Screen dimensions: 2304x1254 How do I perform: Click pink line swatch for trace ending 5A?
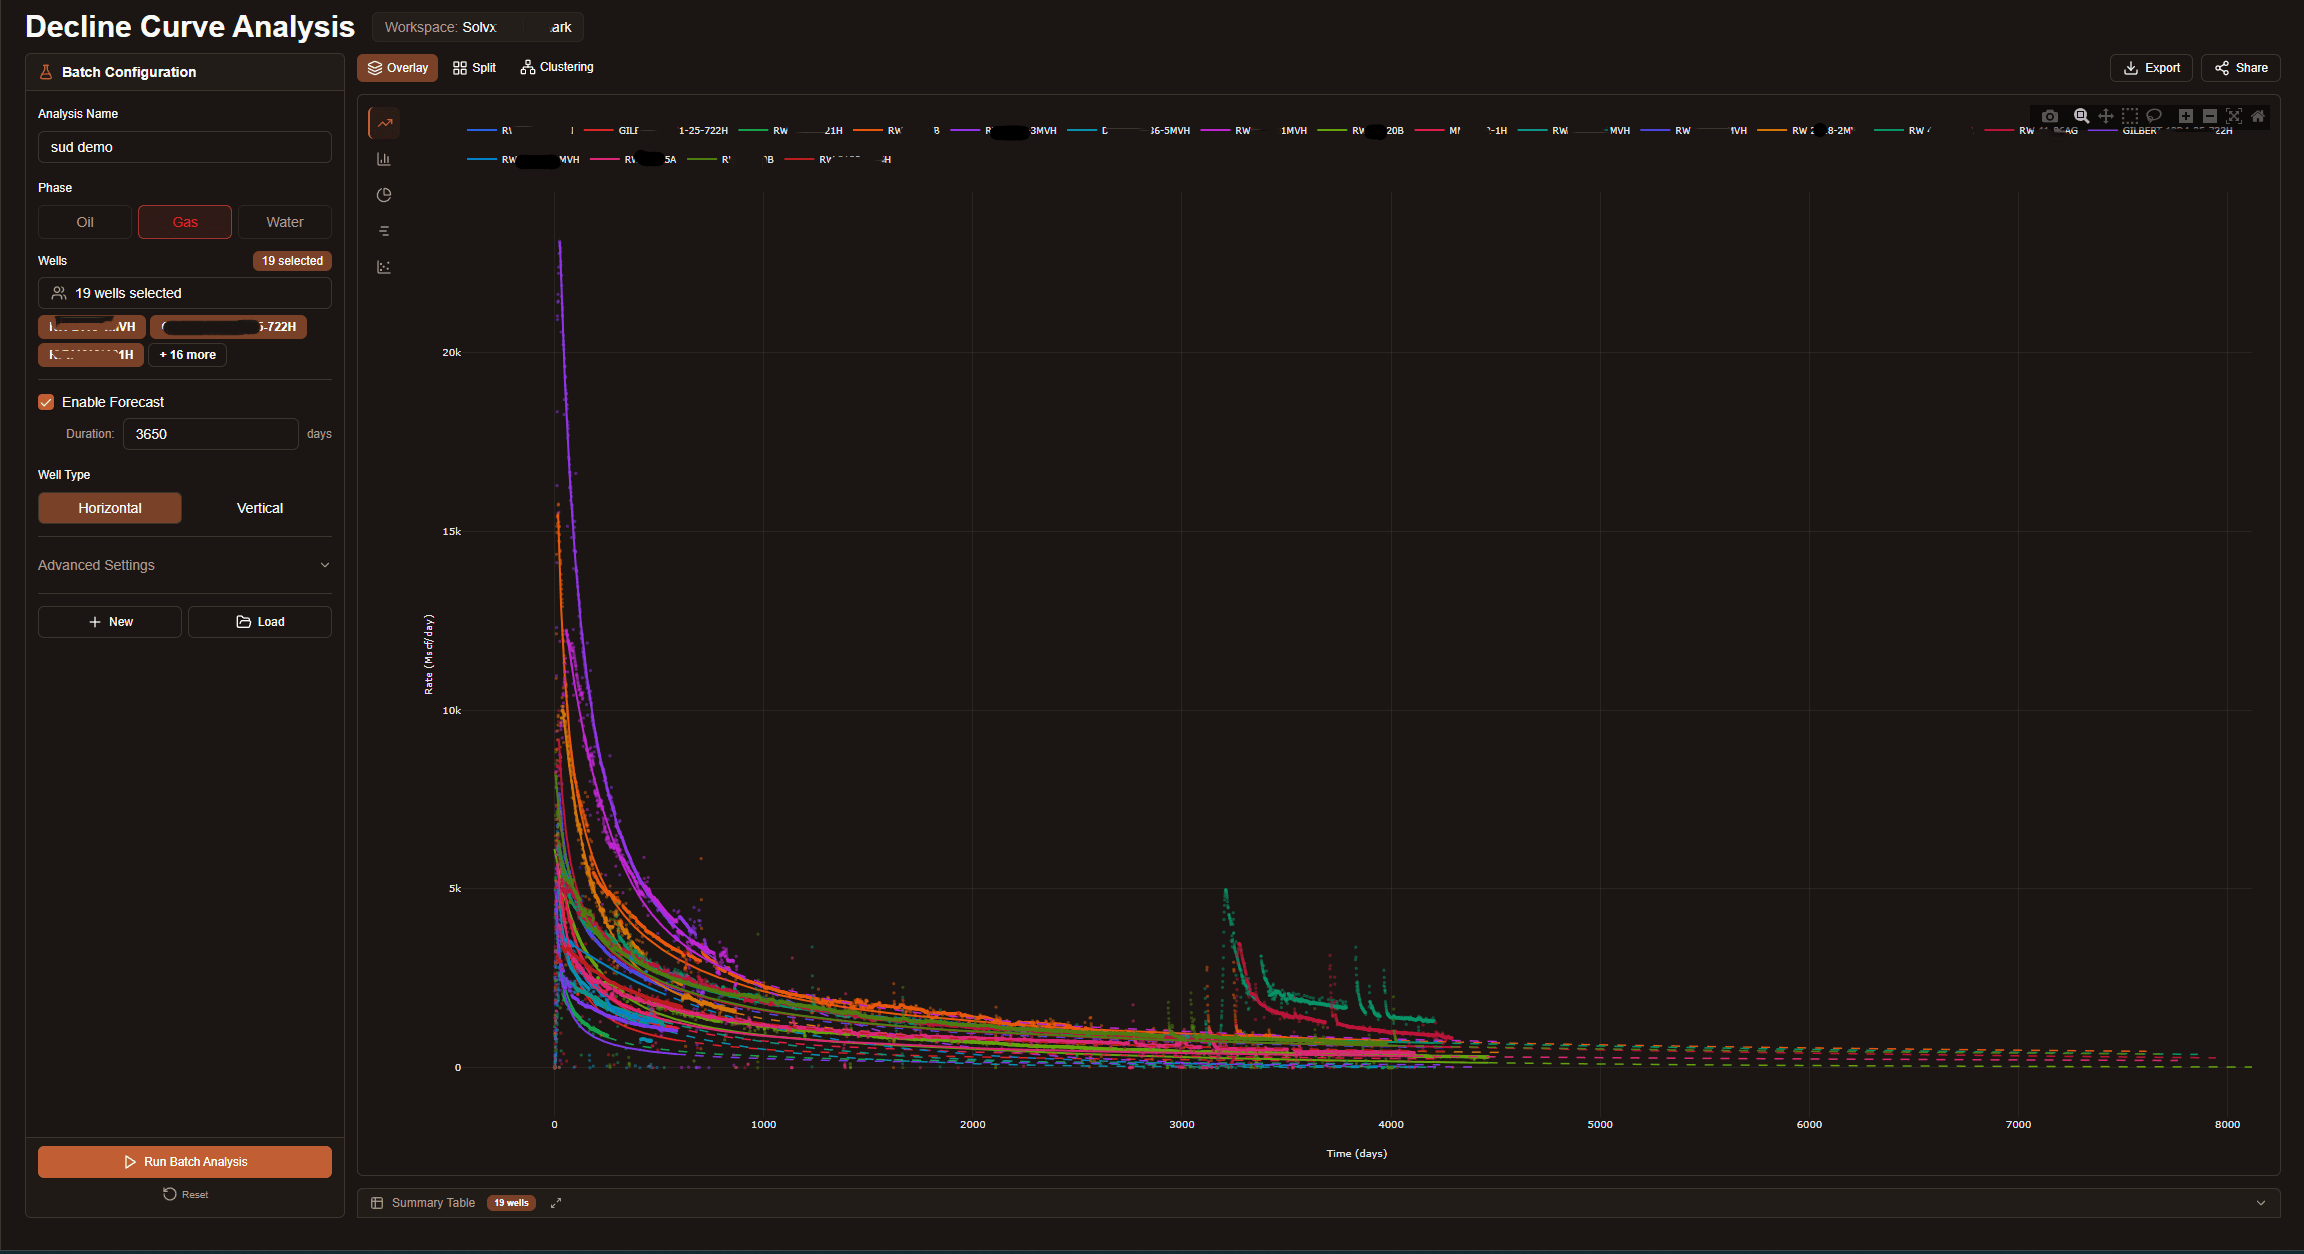point(605,160)
